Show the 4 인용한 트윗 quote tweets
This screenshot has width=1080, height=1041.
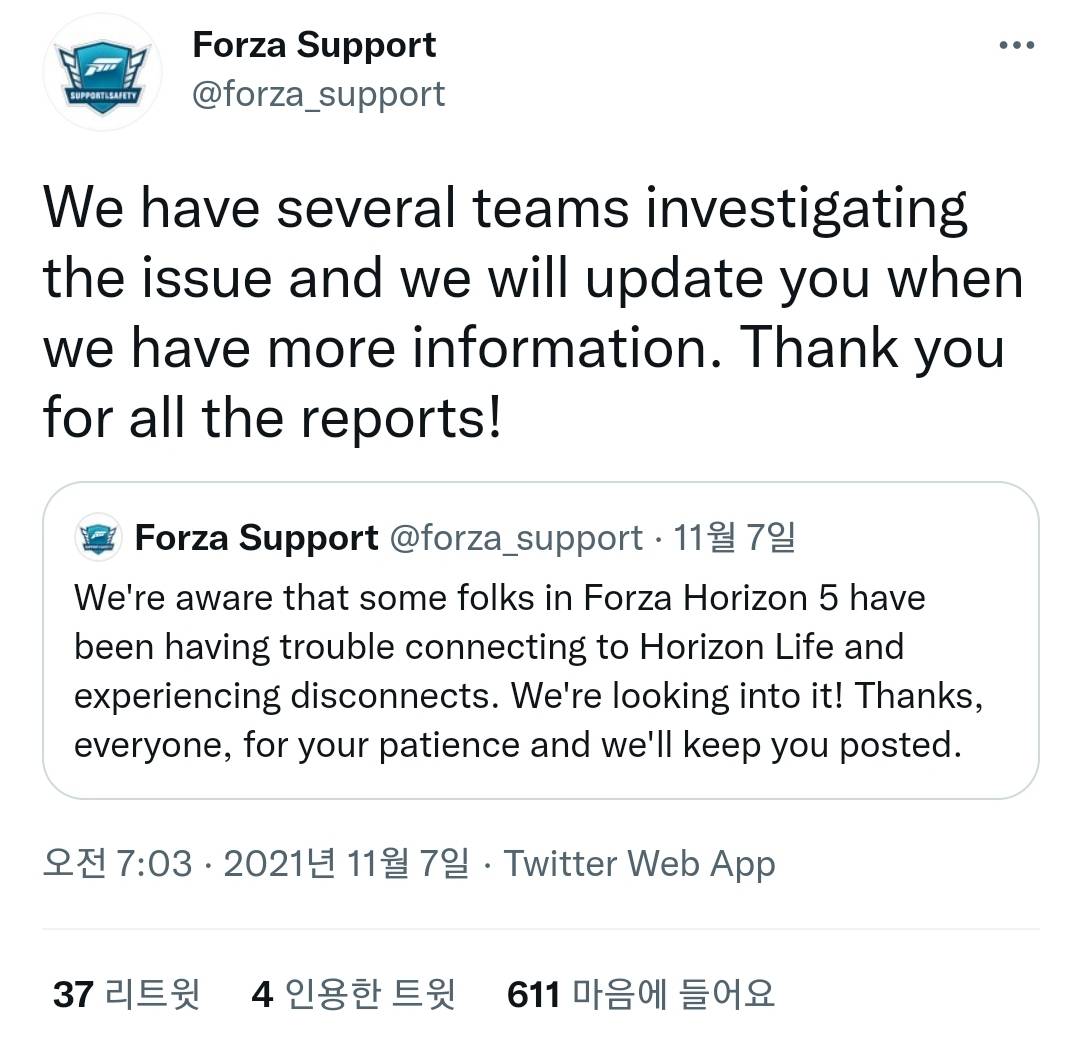pyautogui.click(x=354, y=994)
